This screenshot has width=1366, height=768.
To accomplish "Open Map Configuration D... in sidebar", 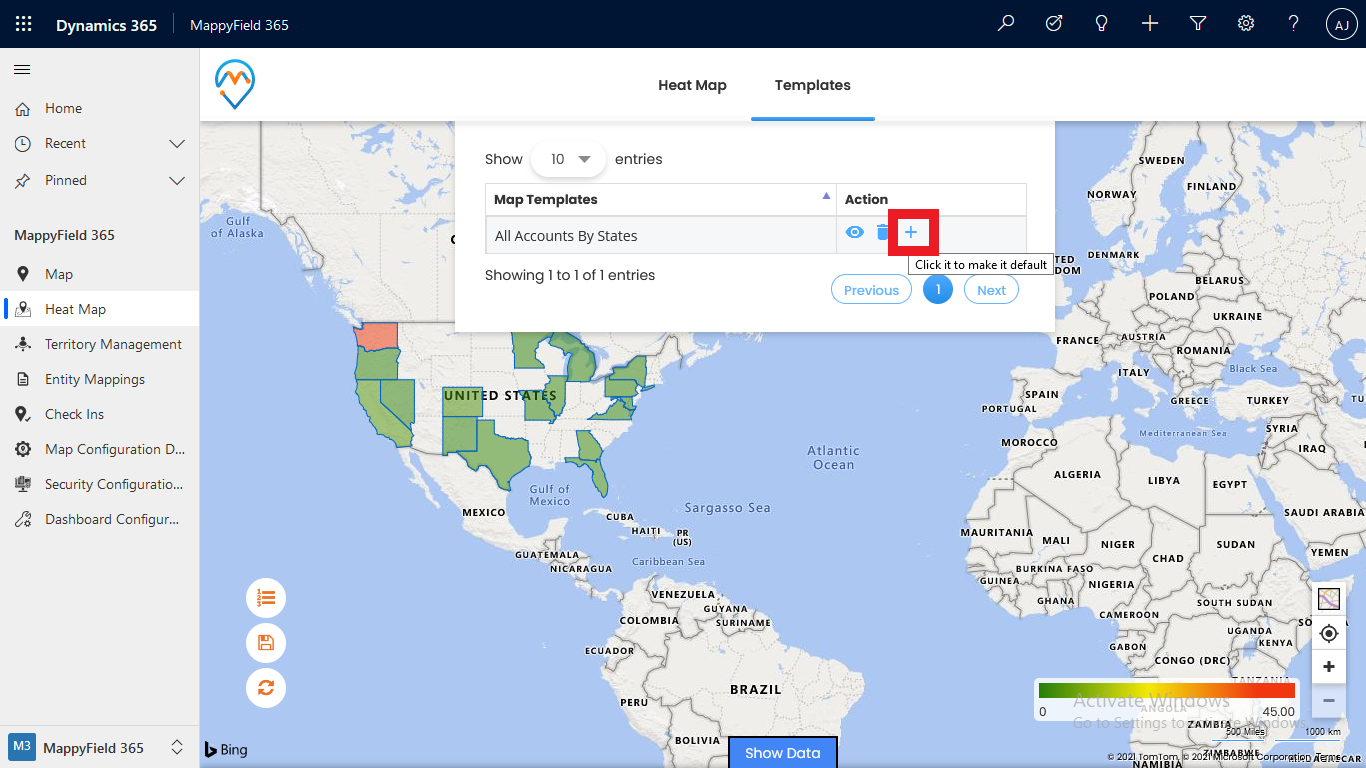I will click(x=99, y=449).
